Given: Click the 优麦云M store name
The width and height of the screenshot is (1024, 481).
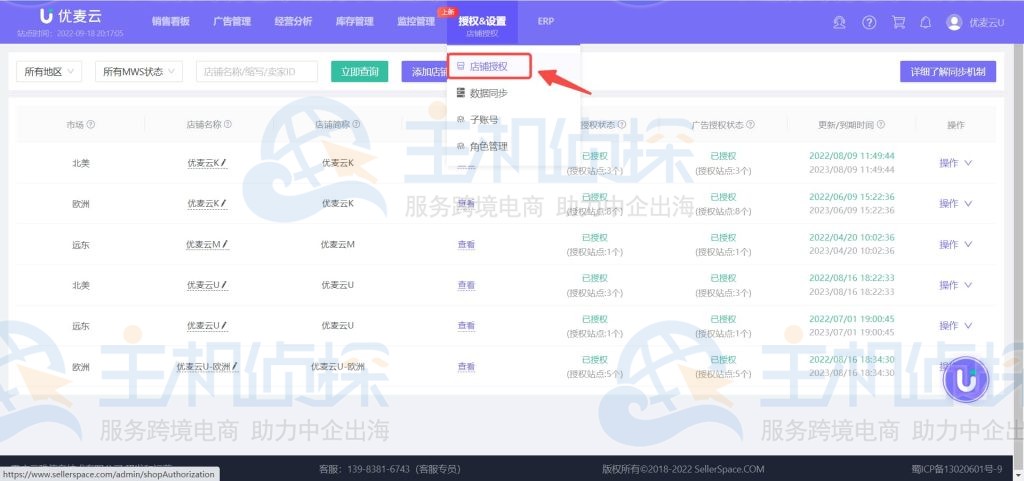Looking at the screenshot, I should pos(203,244).
